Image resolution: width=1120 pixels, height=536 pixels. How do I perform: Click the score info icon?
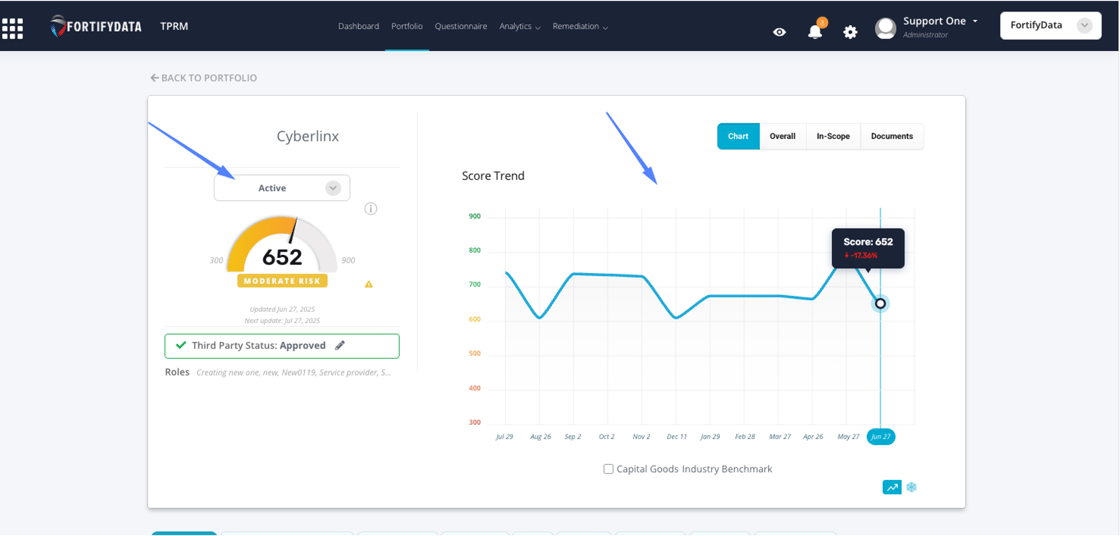[371, 209]
